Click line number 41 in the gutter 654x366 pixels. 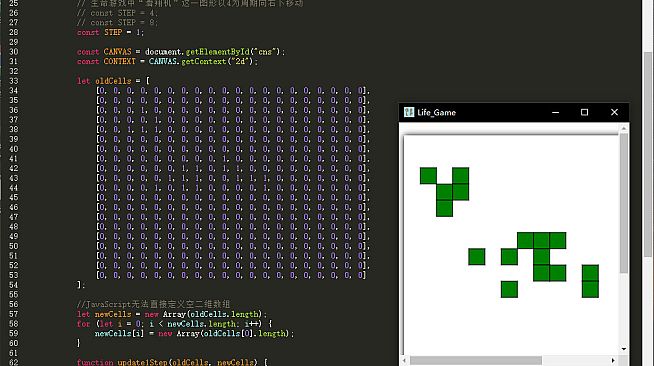coord(14,158)
